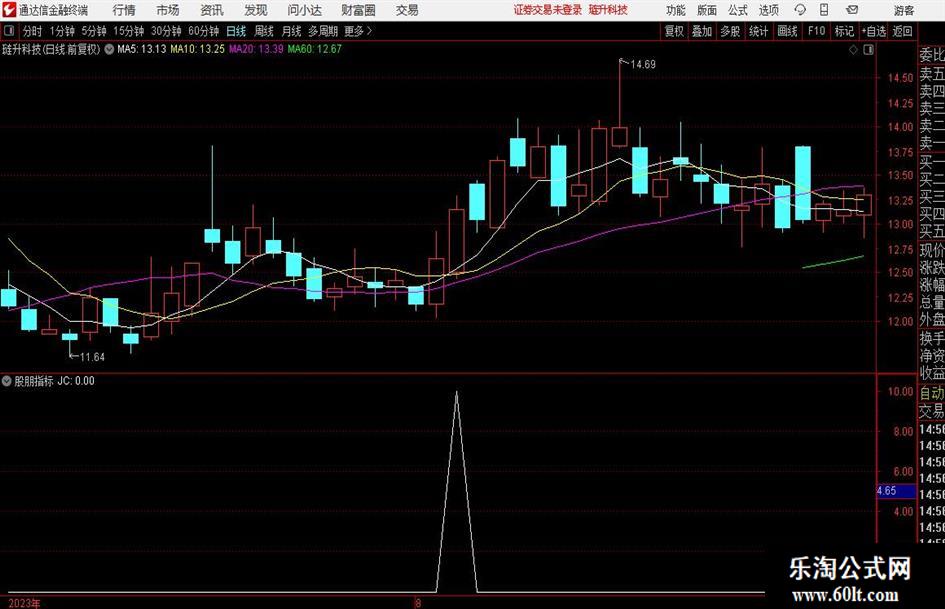
Task: Click the Tongdaxin red logo icon
Action: click(x=9, y=10)
